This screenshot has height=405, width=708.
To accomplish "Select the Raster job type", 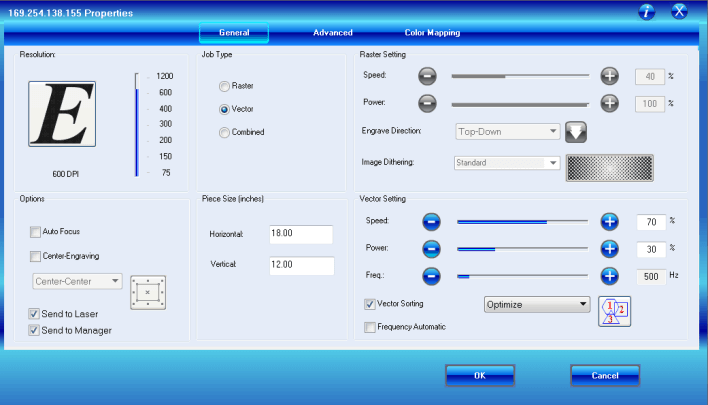I will 224,86.
